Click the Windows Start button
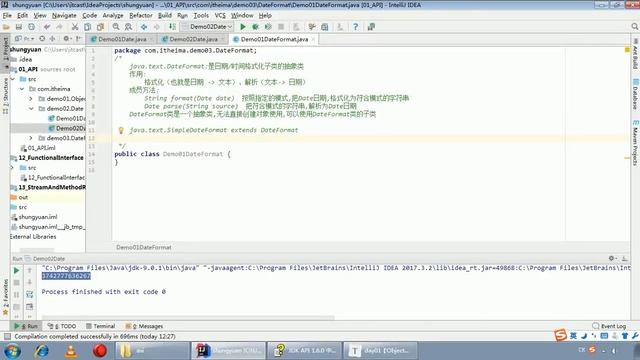 13,351
